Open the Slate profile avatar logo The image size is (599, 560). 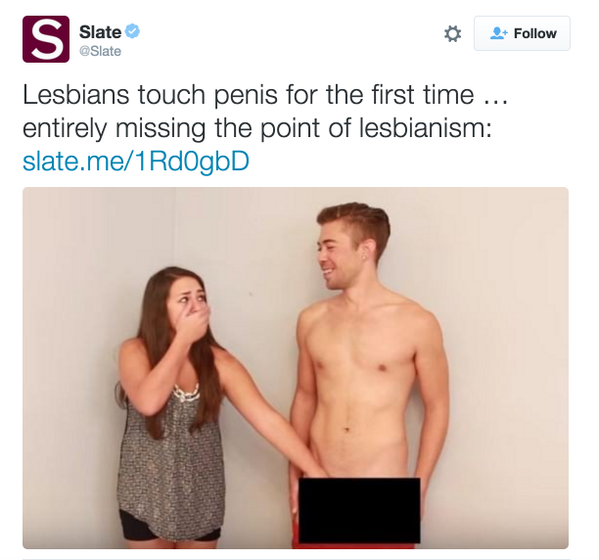46,39
